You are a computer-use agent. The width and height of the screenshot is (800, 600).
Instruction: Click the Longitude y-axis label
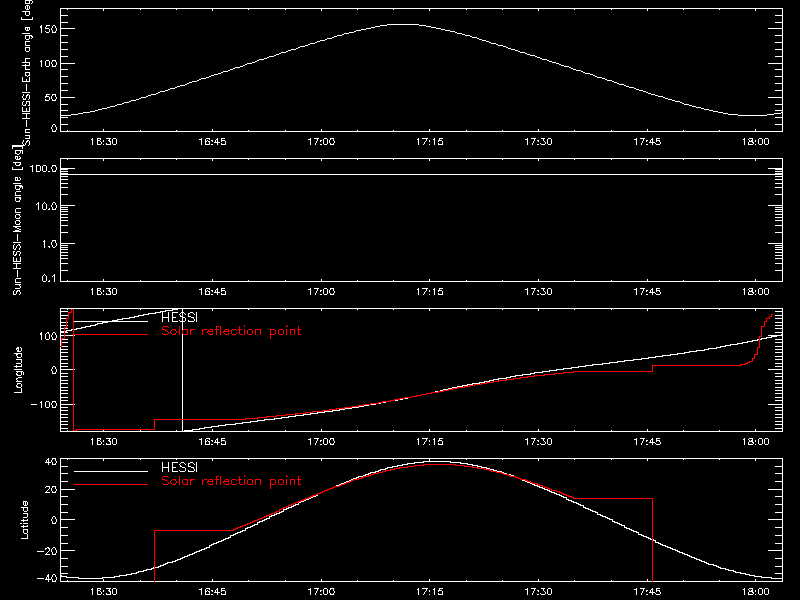click(18, 370)
